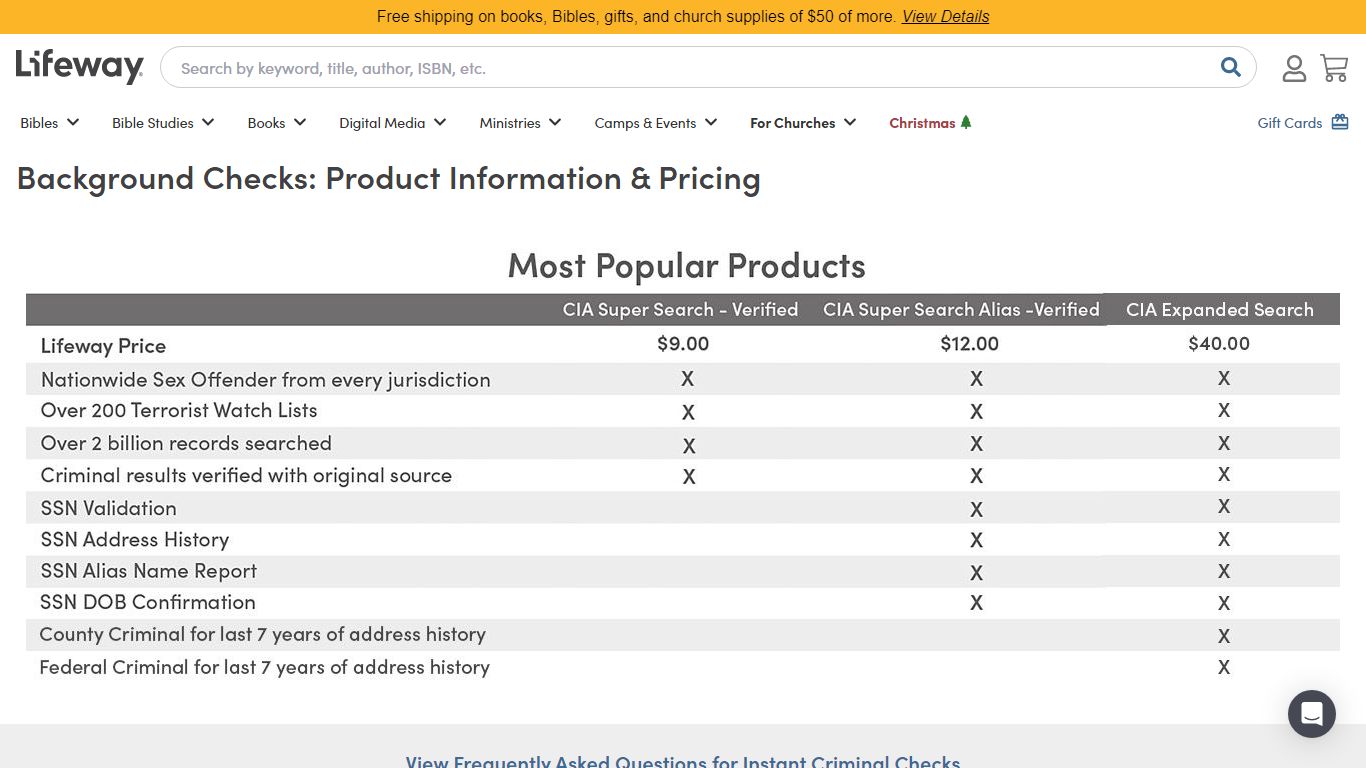Image resolution: width=1366 pixels, height=768 pixels.
Task: Open the Books menu label
Action: (267, 123)
